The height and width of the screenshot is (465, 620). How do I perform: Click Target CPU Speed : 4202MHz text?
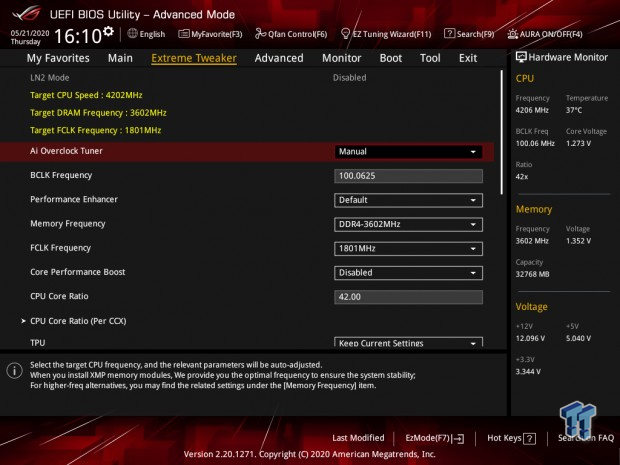pos(86,95)
